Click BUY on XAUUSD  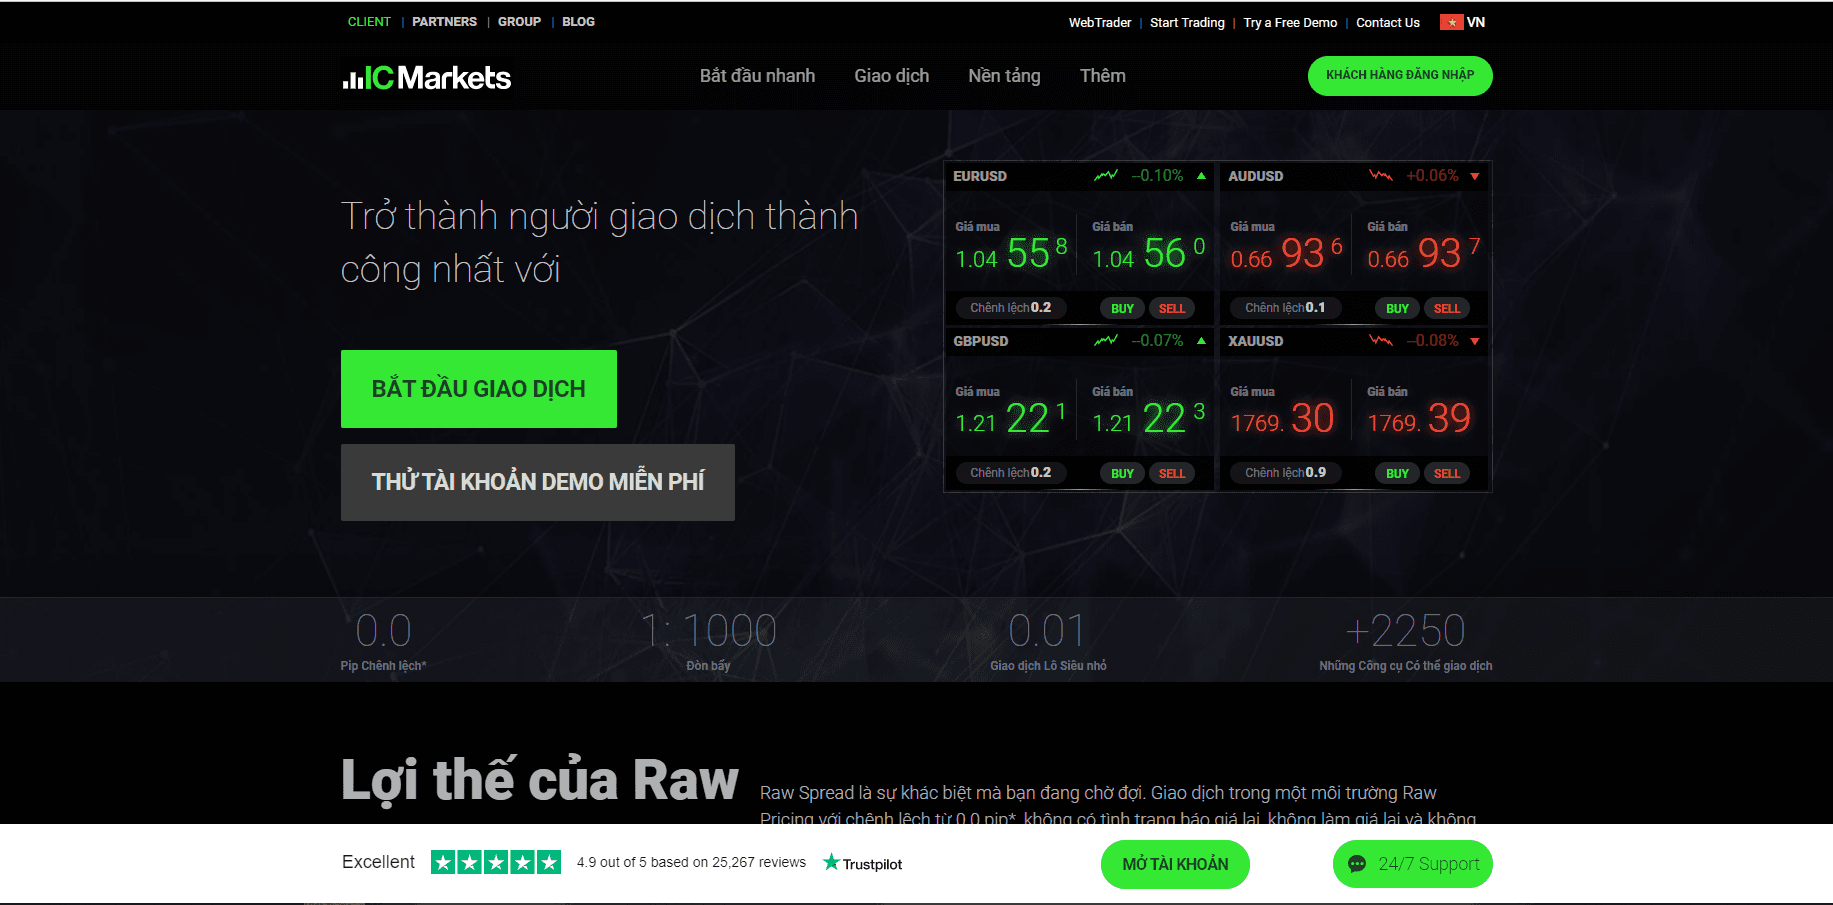[x=1397, y=473]
